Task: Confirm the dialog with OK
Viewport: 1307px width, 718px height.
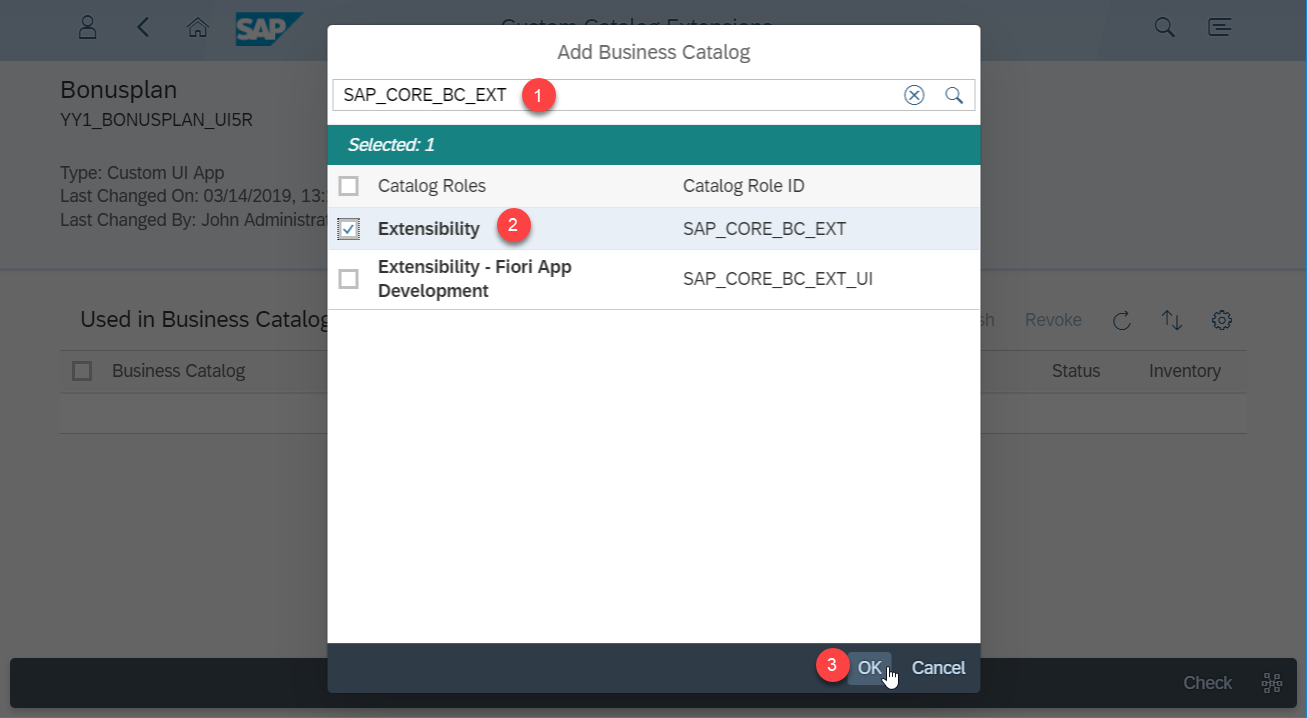Action: 869,668
